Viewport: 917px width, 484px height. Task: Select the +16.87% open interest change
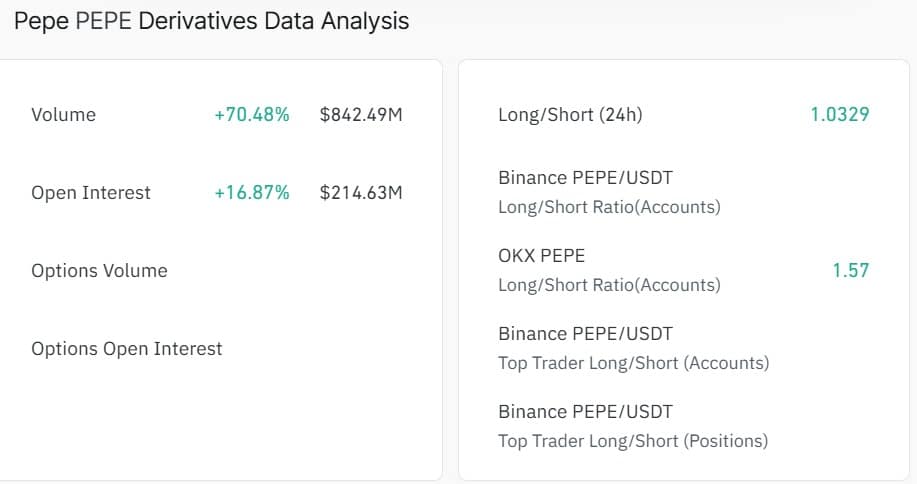[x=251, y=193]
